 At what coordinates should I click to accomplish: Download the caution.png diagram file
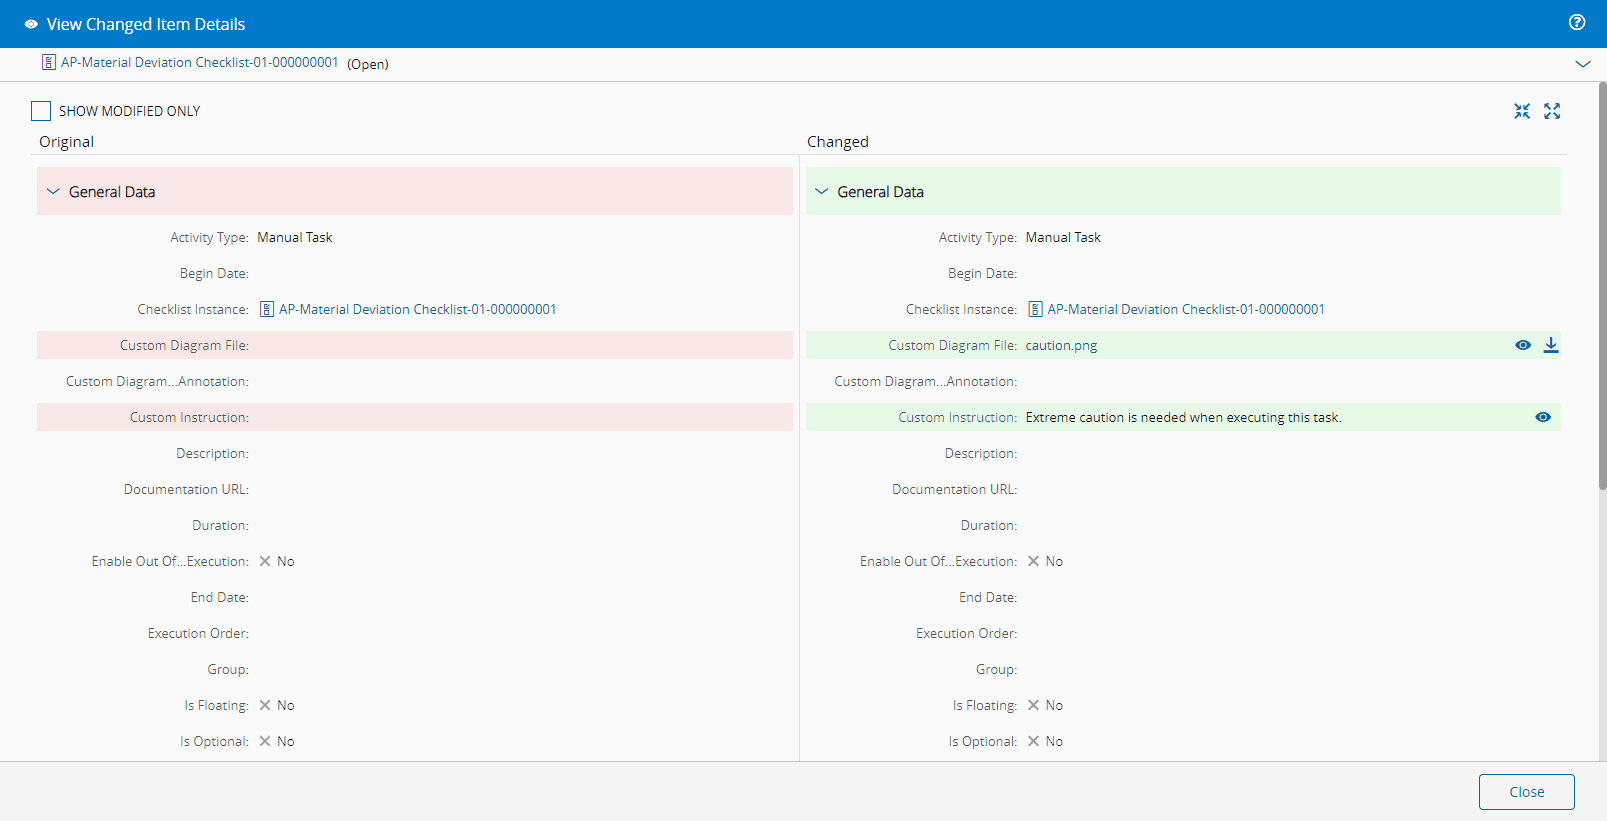click(1551, 345)
